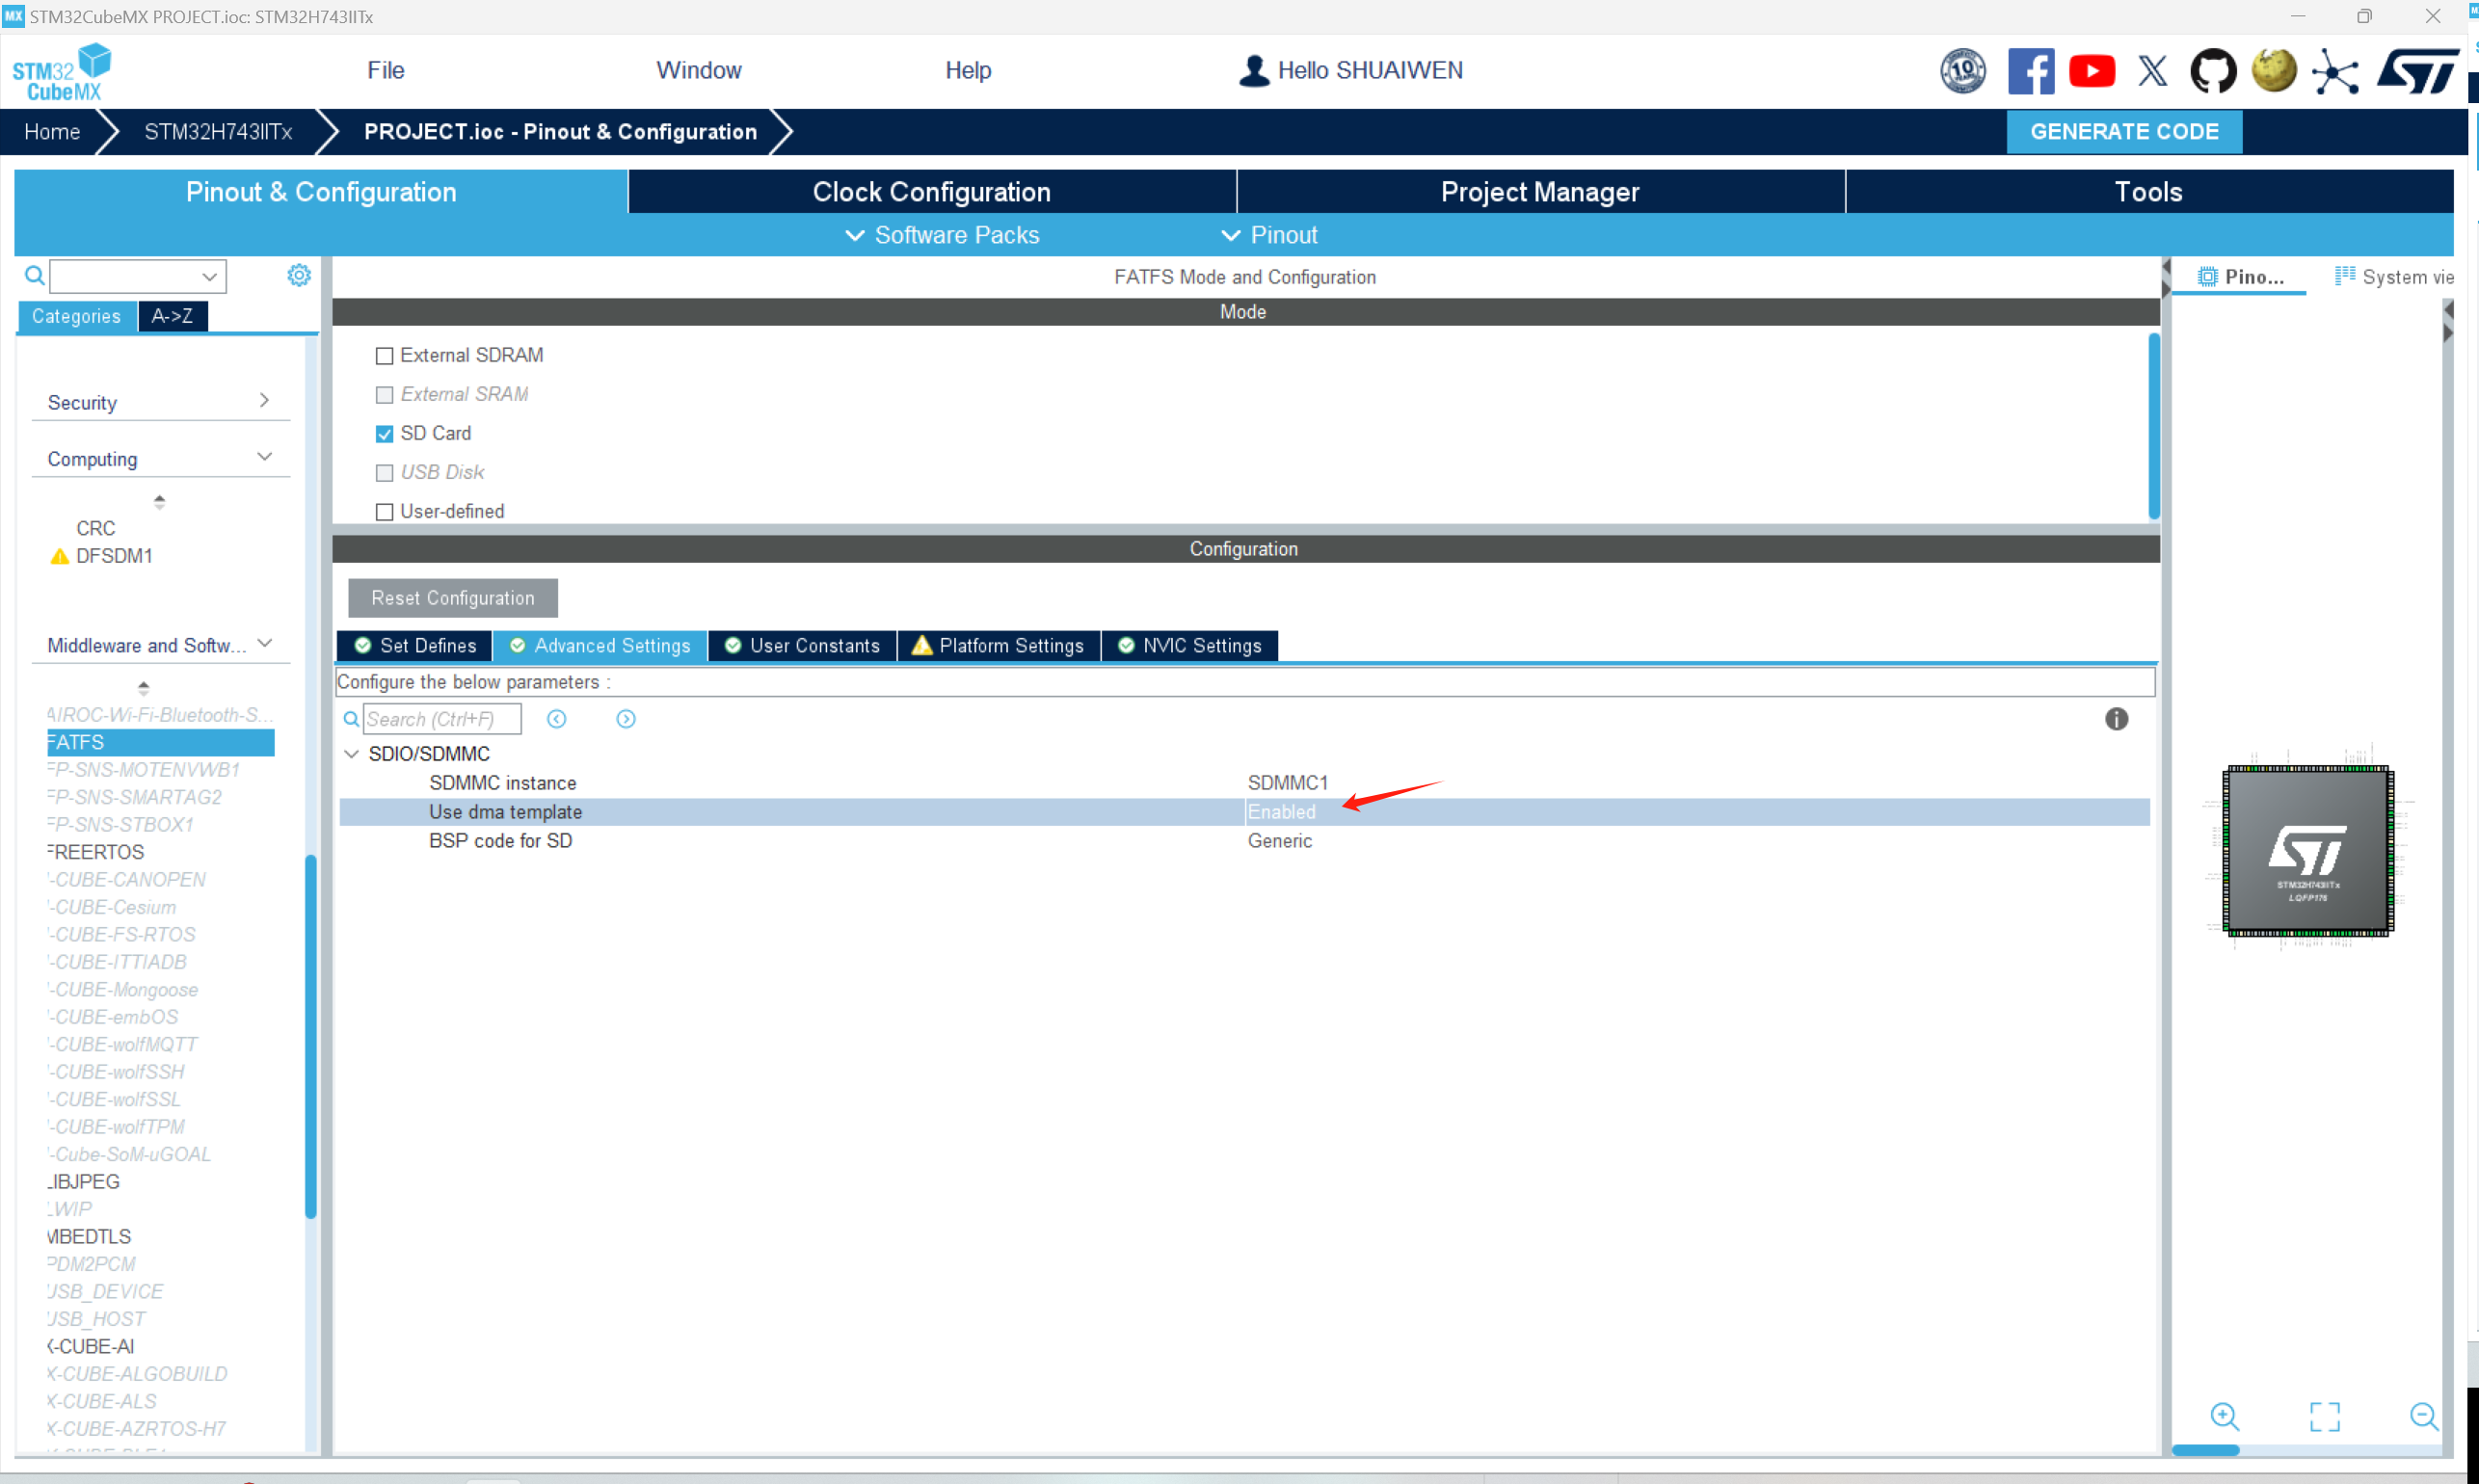Click the search icon next to Search (Ctrl+F)
This screenshot has width=2479, height=1484.
tap(351, 719)
